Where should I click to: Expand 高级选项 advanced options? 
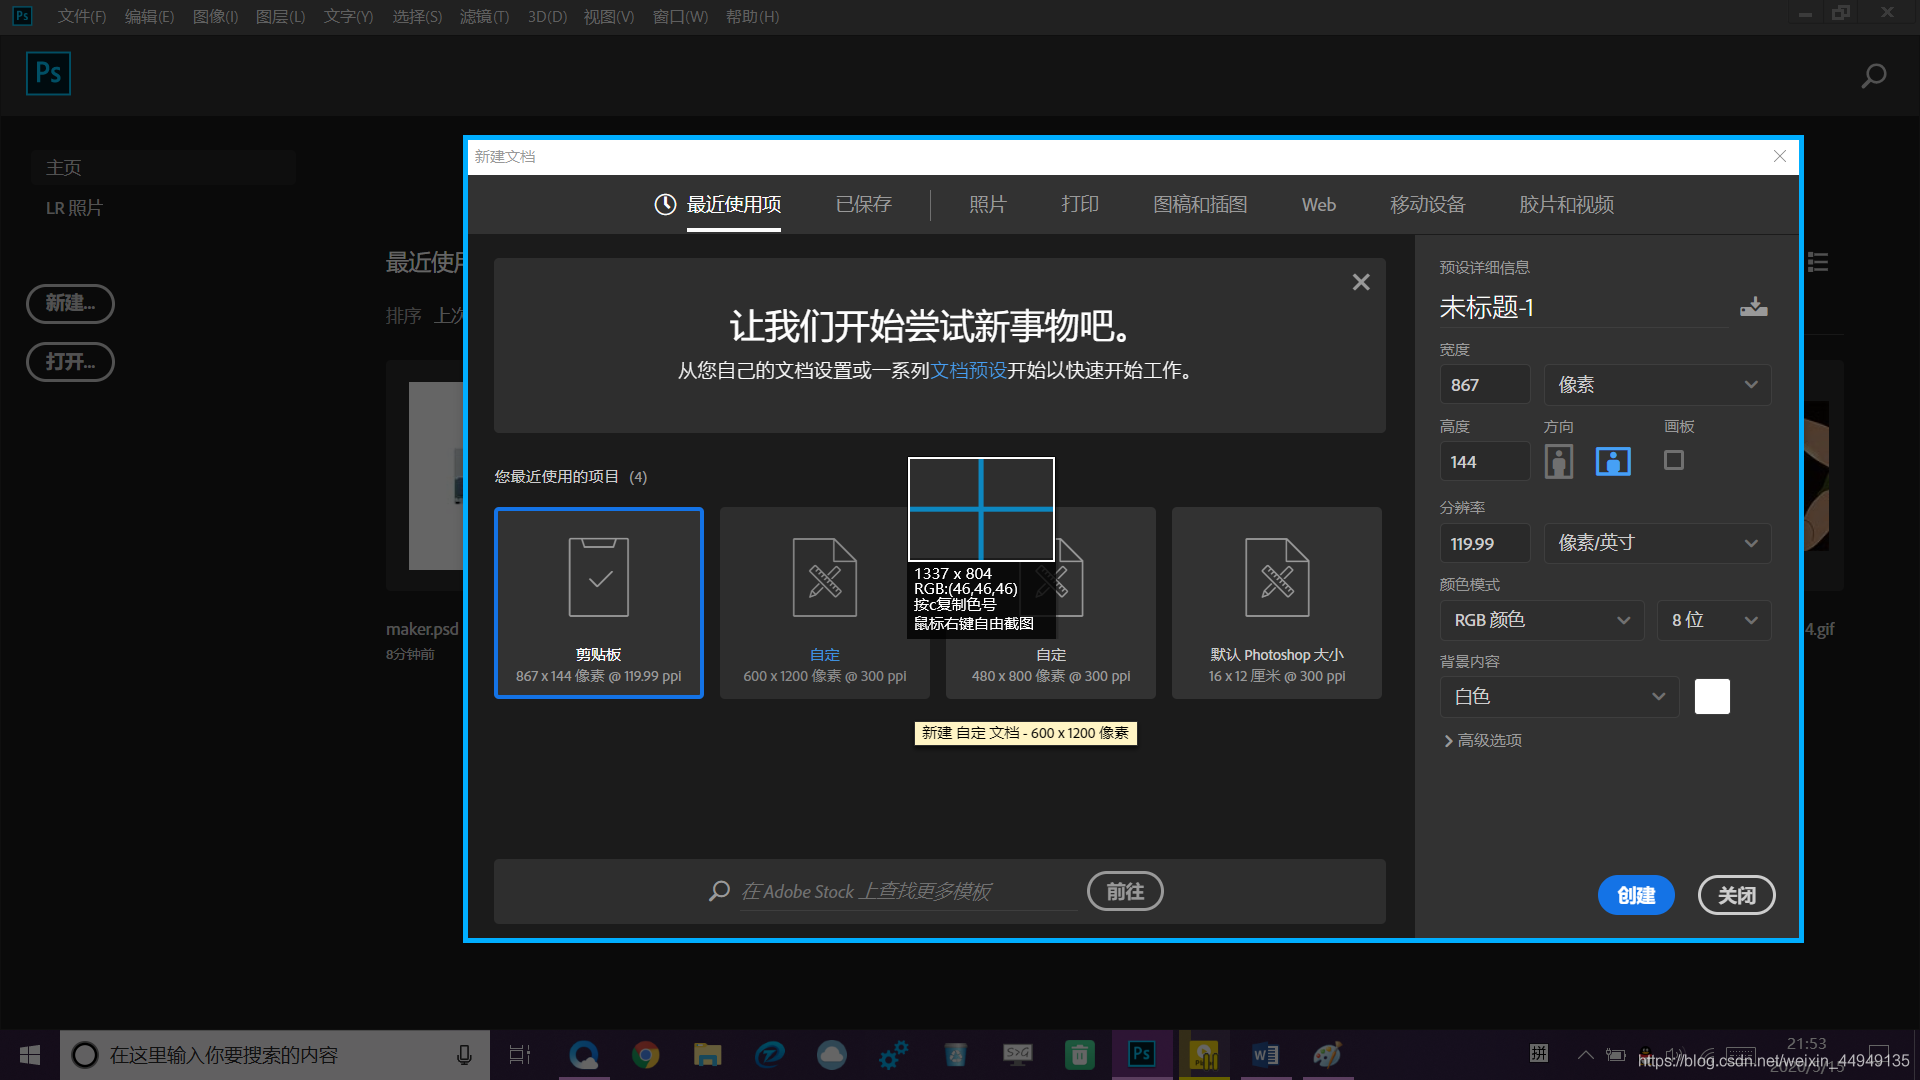(x=1483, y=741)
